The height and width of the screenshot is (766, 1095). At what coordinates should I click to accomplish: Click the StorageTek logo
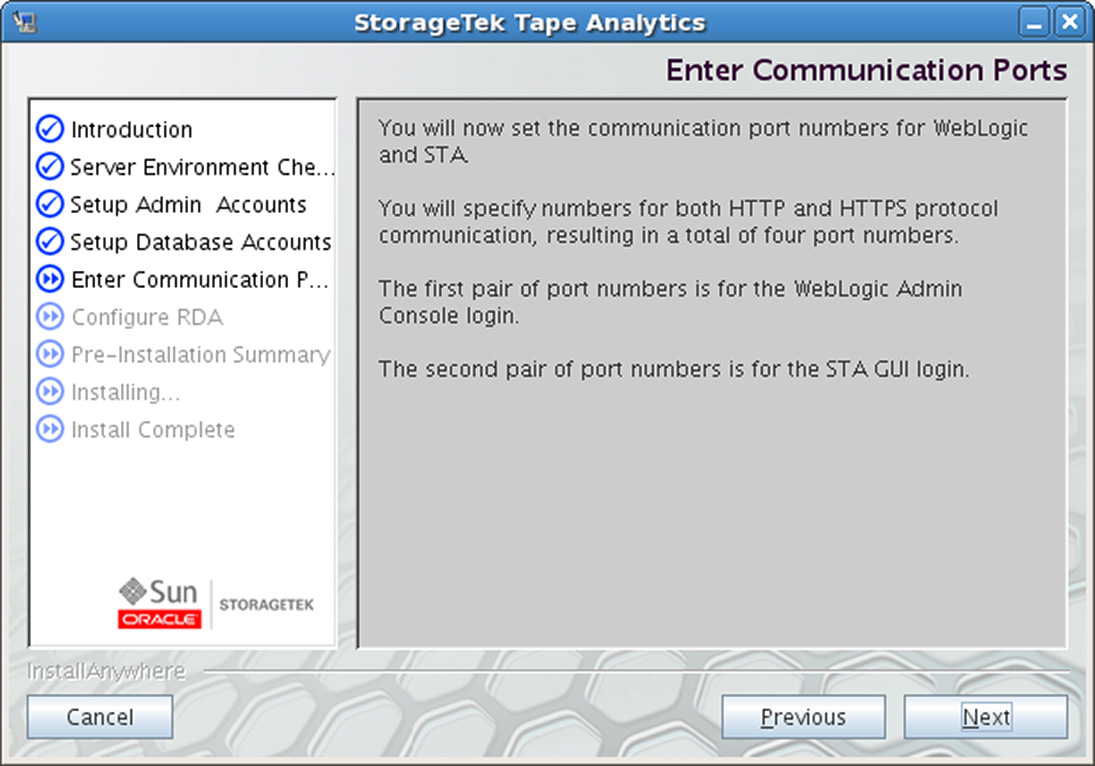(266, 605)
